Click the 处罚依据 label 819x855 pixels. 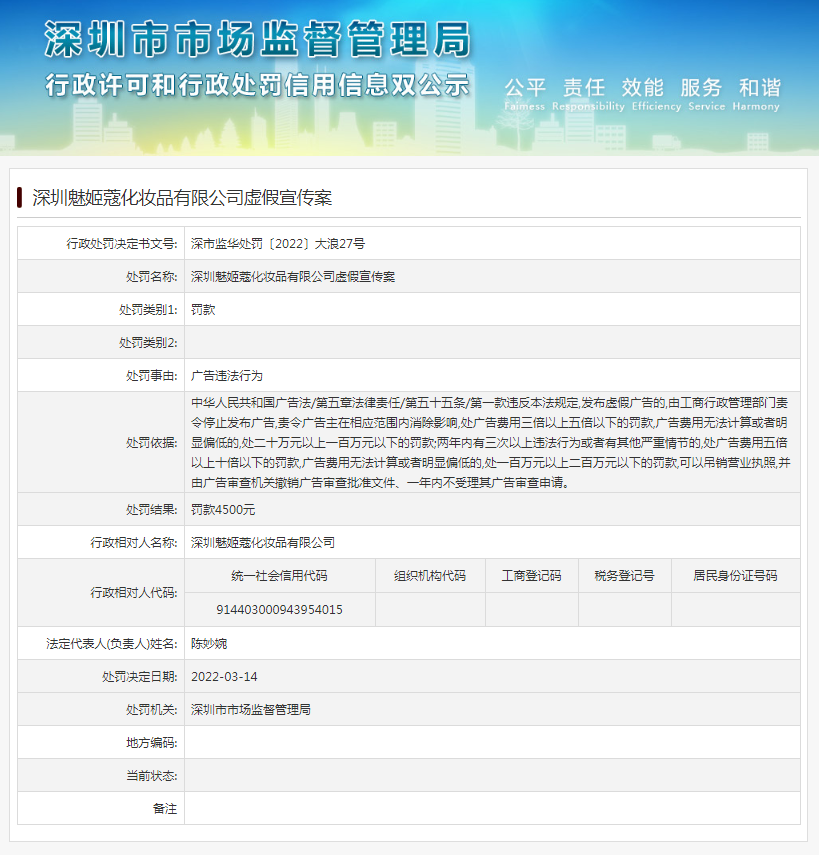point(152,442)
